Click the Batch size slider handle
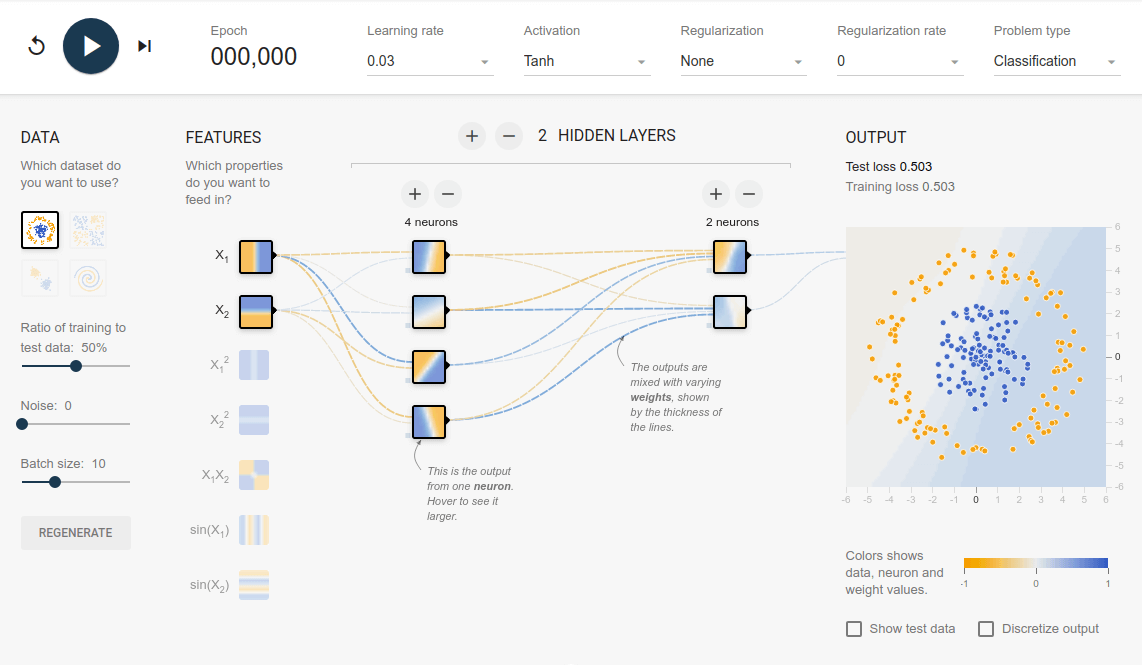This screenshot has height=665, width=1142. pos(55,482)
